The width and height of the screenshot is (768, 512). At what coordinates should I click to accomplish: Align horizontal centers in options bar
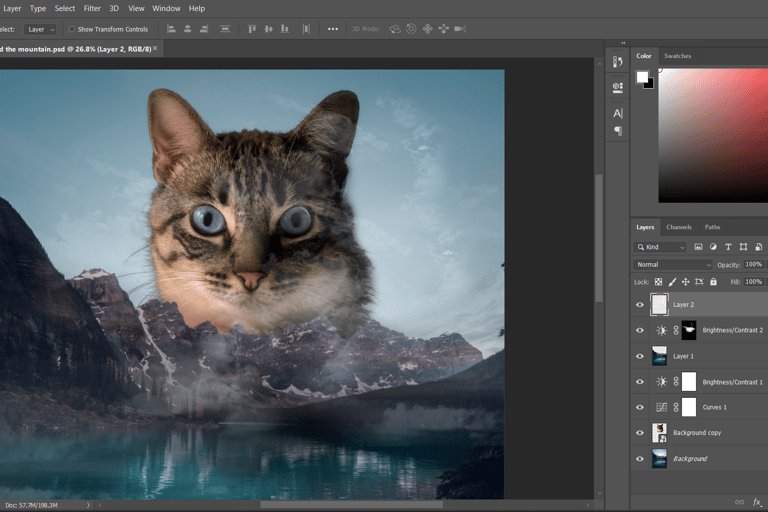click(188, 29)
